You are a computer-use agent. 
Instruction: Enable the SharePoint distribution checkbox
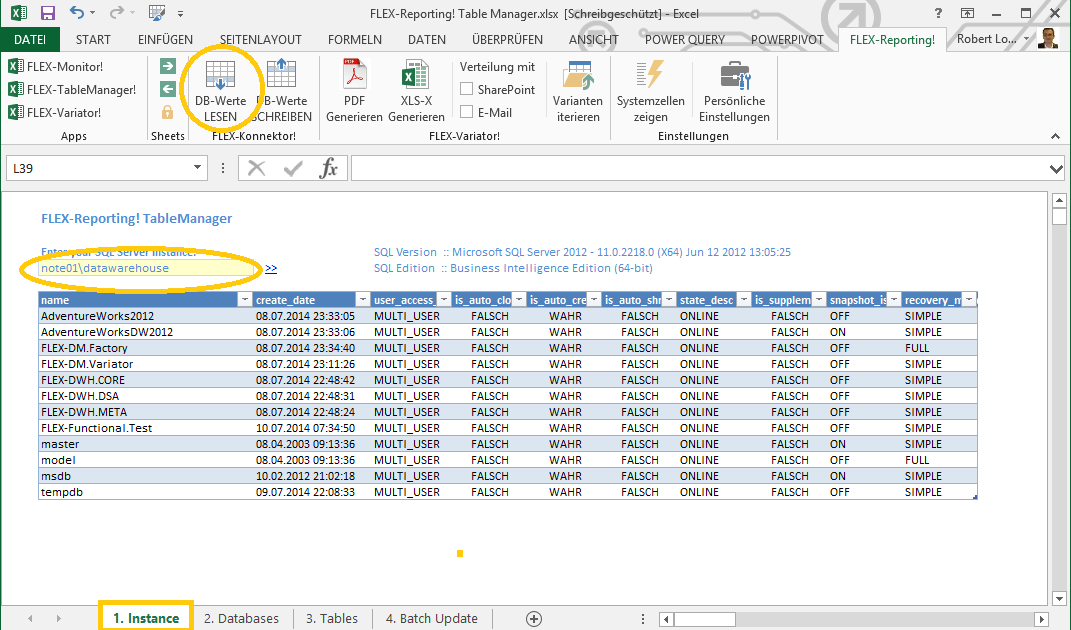coord(467,89)
